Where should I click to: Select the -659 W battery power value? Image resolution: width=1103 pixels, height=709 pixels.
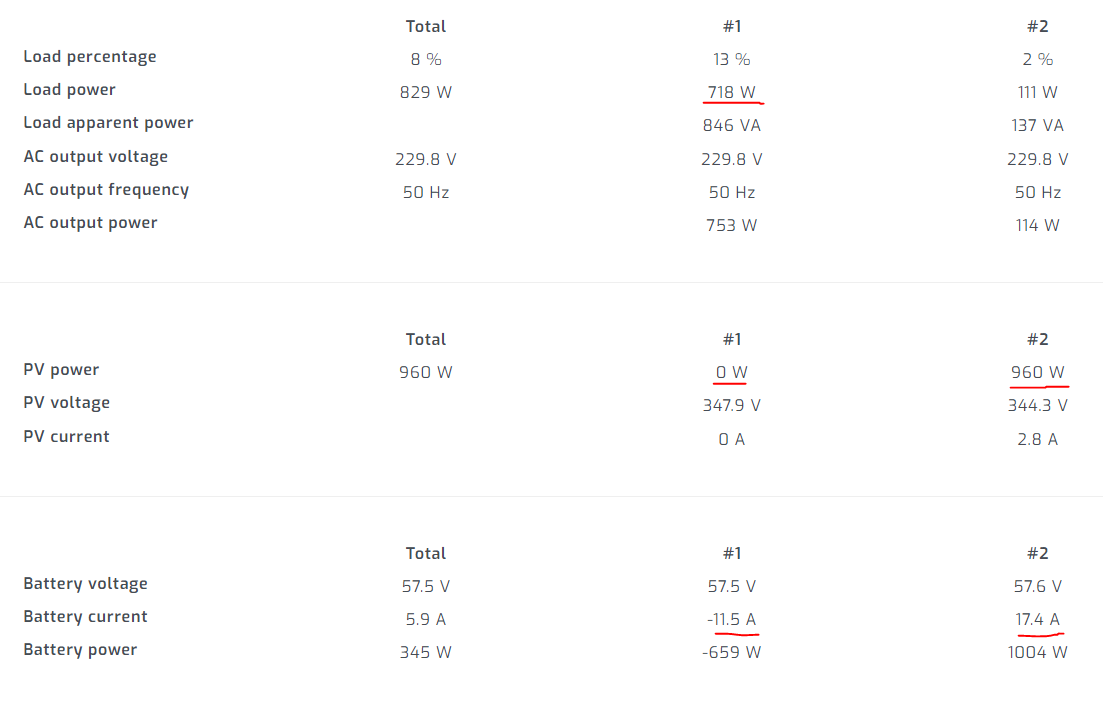[732, 652]
